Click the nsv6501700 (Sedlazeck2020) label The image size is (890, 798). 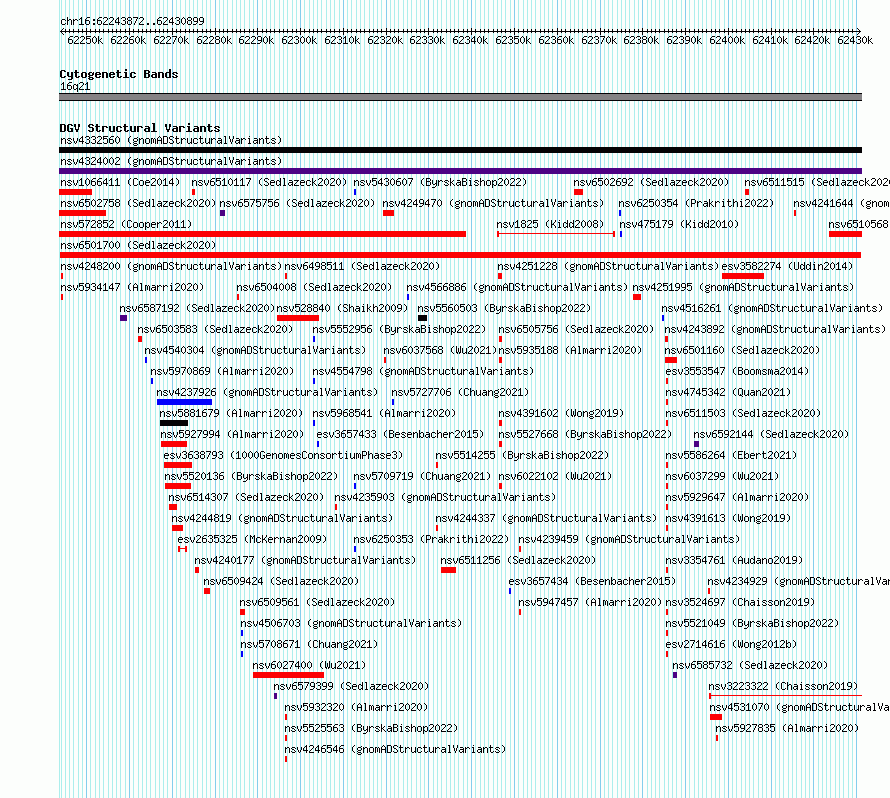pyautogui.click(x=138, y=245)
